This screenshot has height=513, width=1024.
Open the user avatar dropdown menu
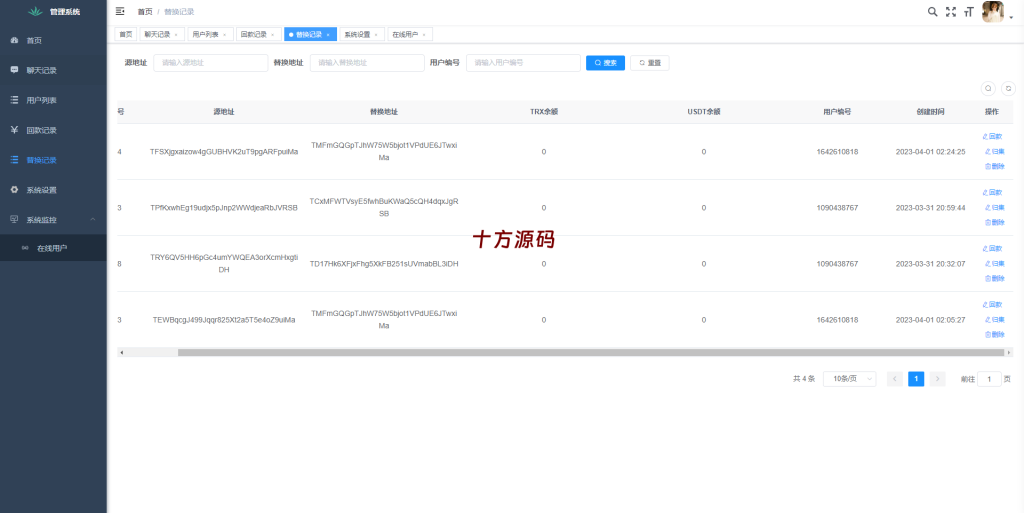click(x=997, y=12)
